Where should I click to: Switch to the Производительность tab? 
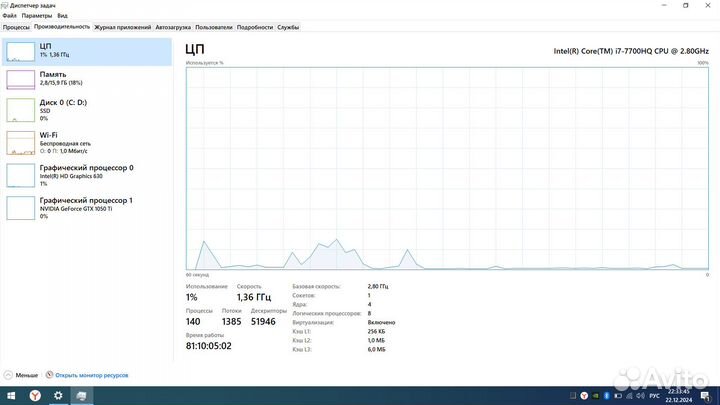pyautogui.click(x=62, y=27)
